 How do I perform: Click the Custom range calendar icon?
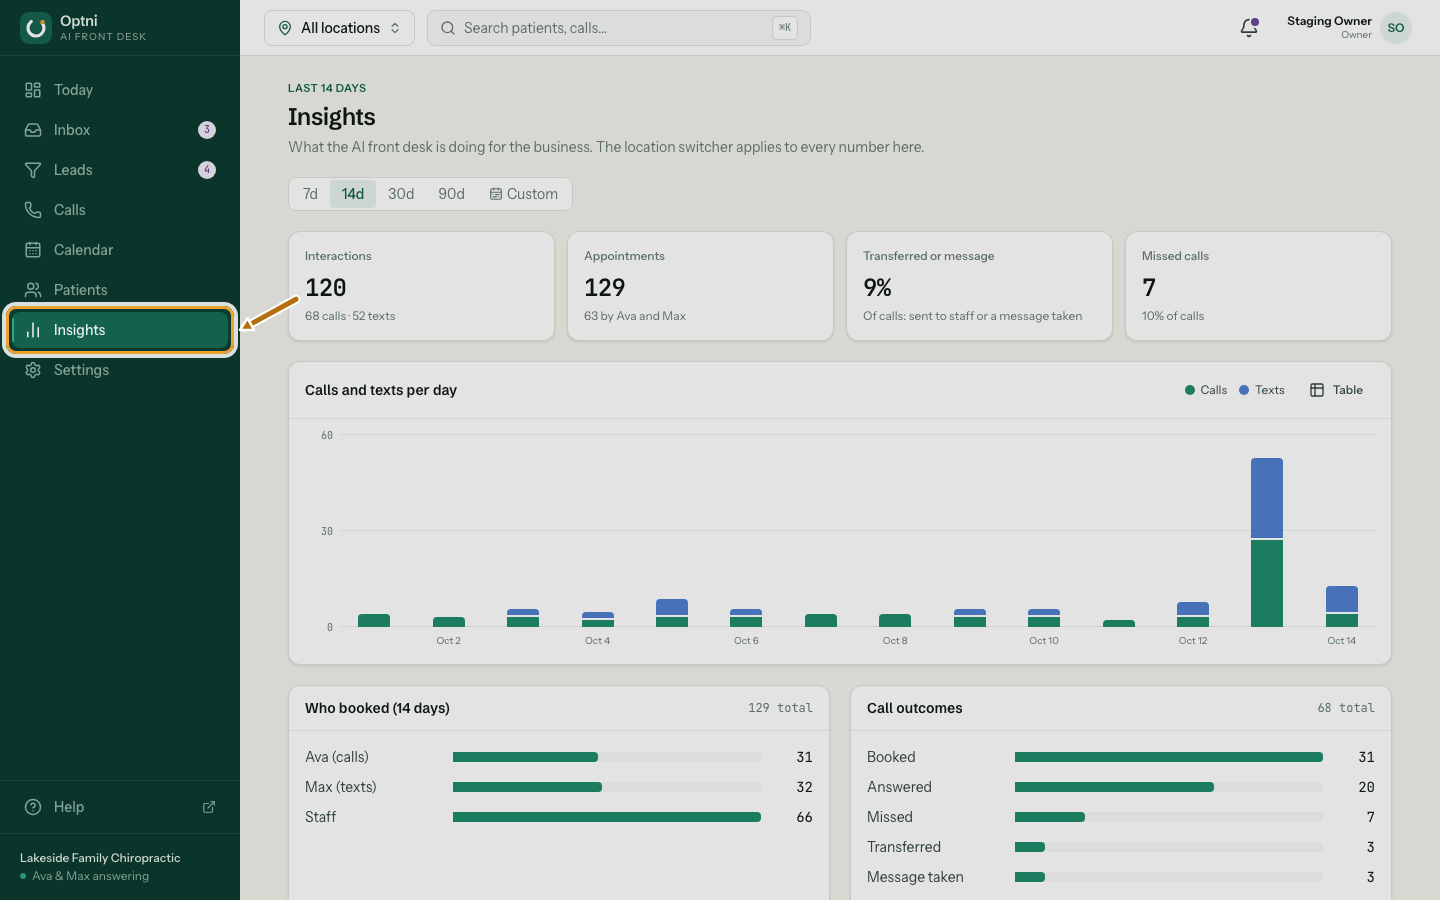pos(495,194)
